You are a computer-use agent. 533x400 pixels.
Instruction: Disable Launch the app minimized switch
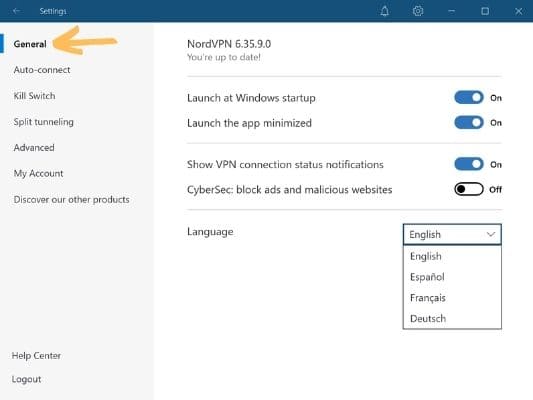coord(469,122)
